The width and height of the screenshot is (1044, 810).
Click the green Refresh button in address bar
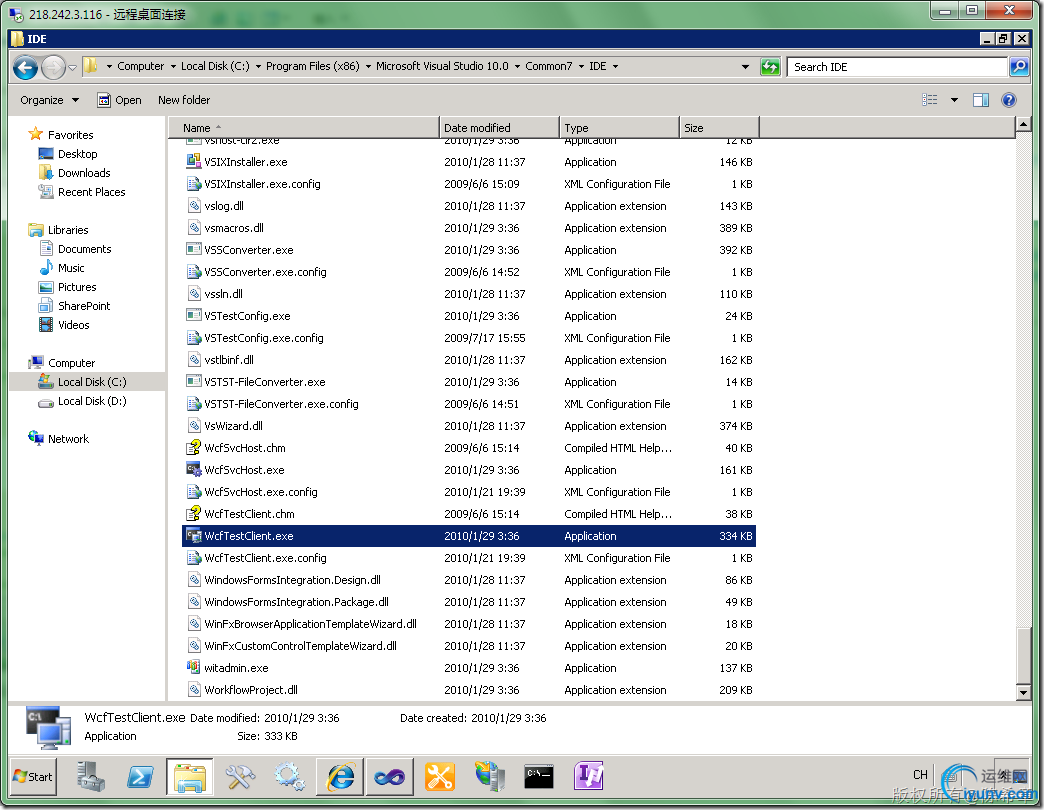click(x=770, y=67)
